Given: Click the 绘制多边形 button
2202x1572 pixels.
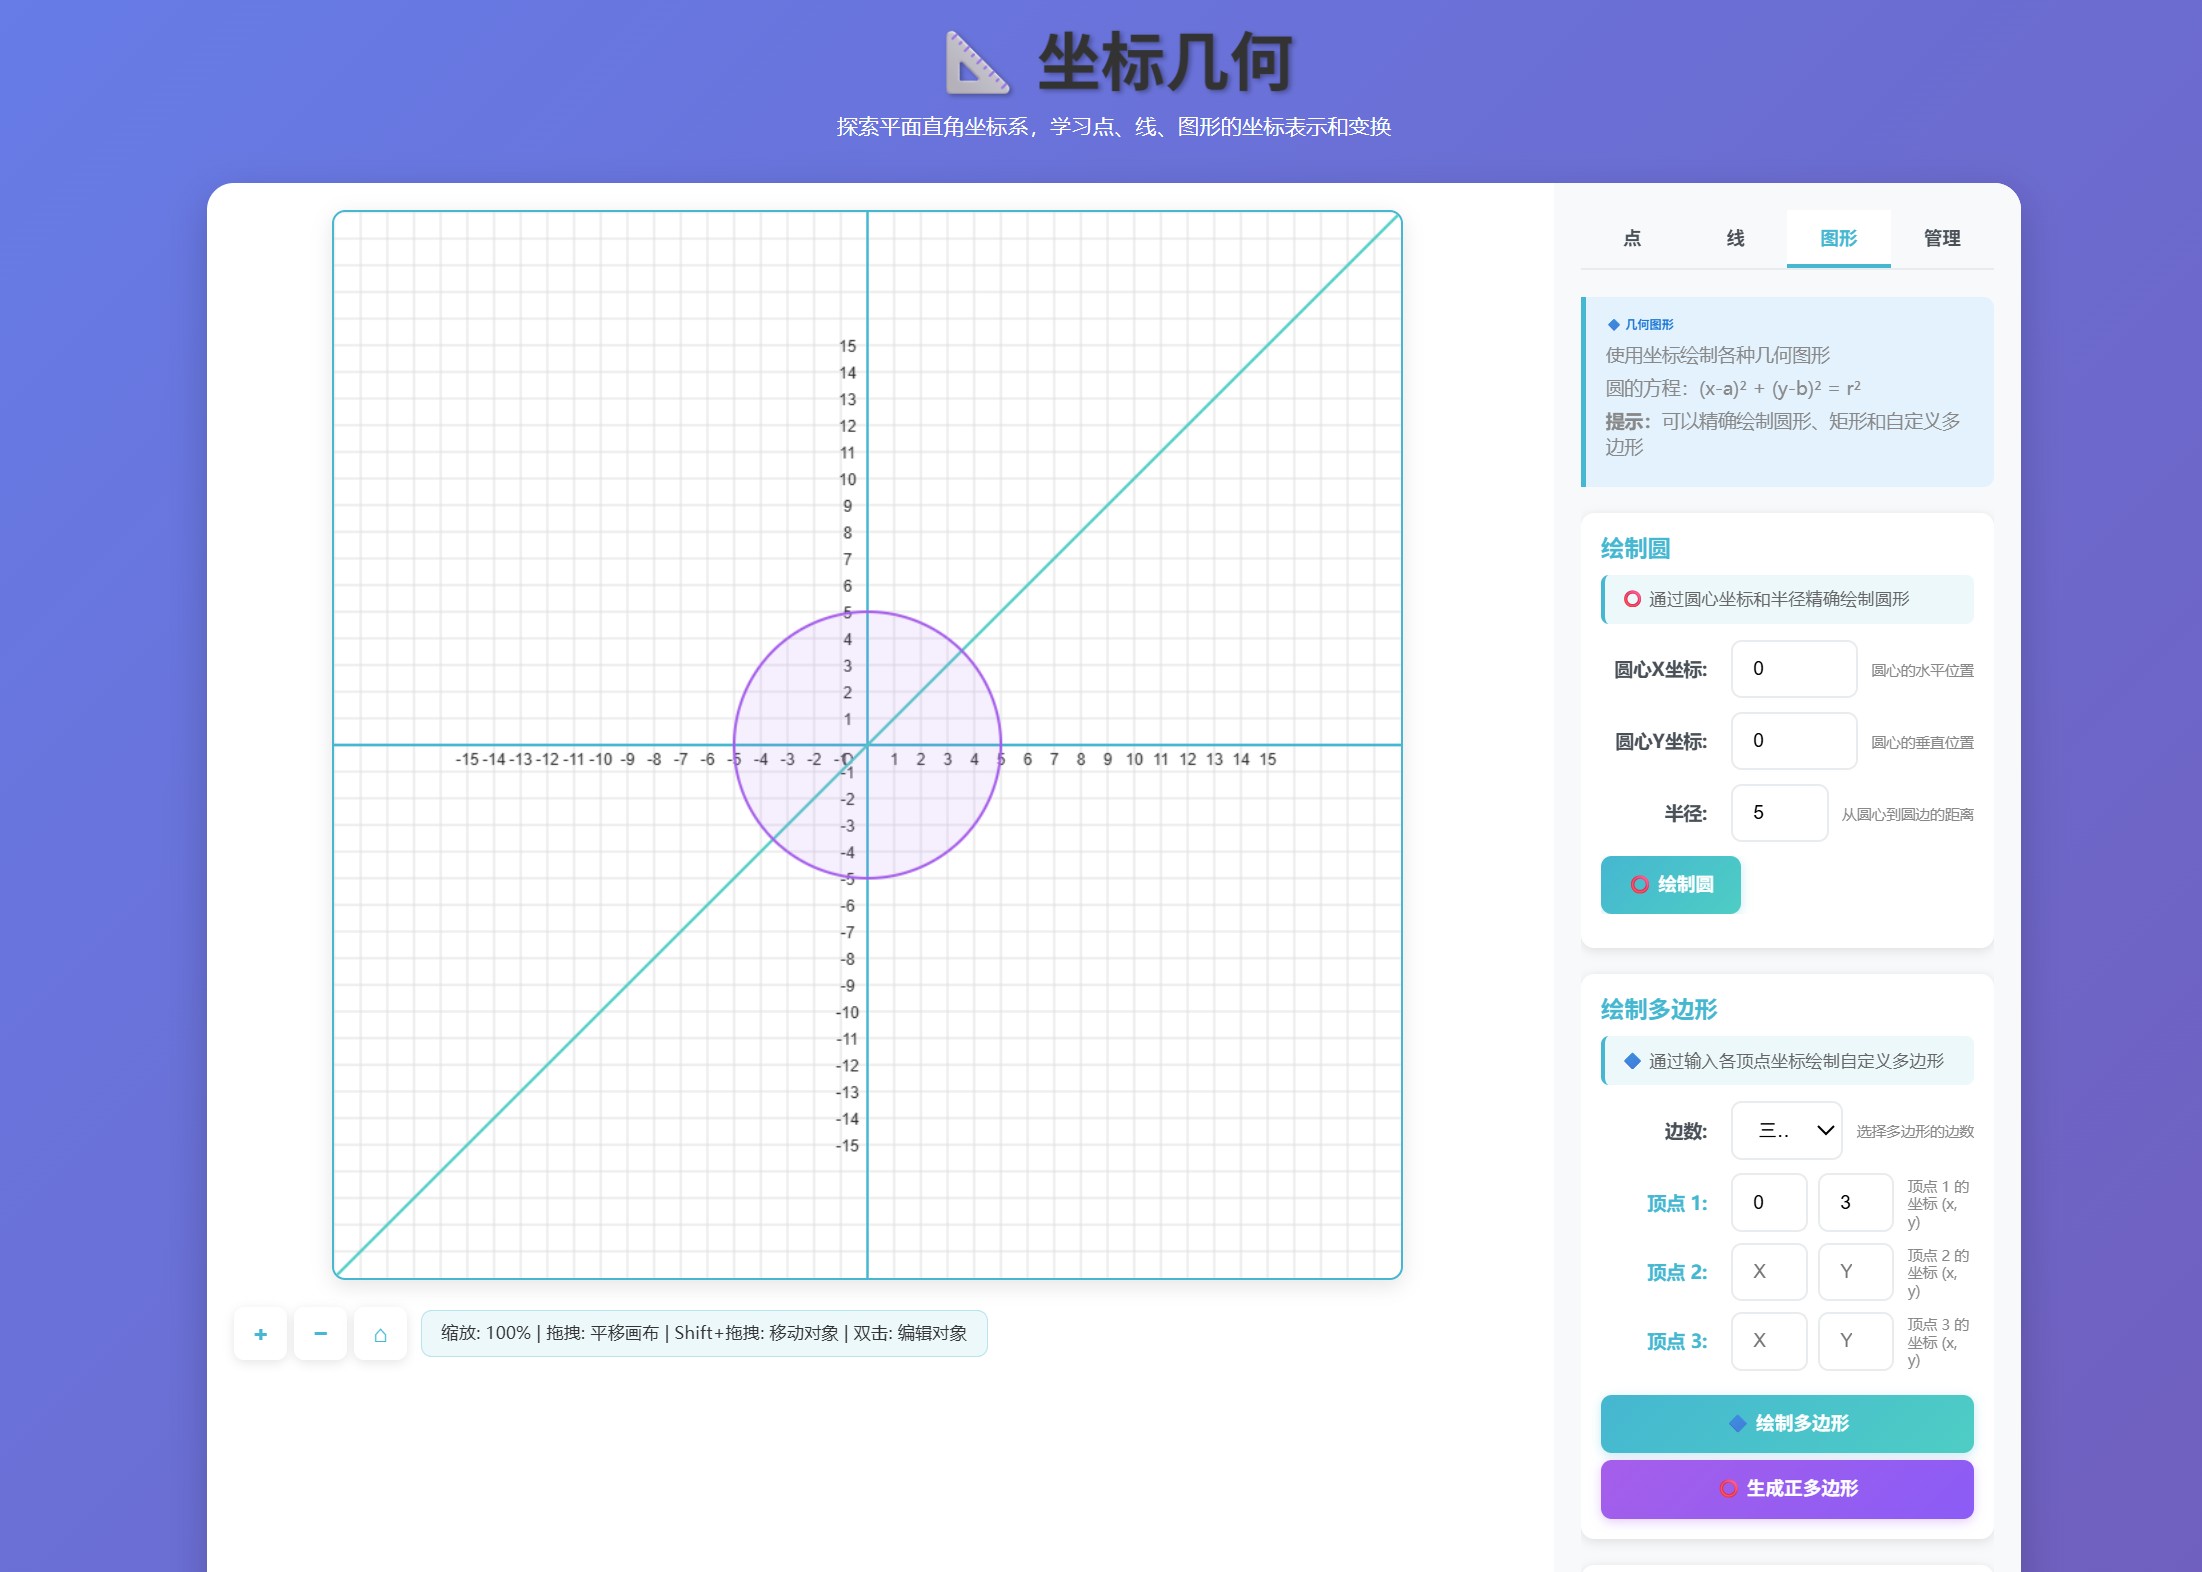Looking at the screenshot, I should point(1787,1423).
